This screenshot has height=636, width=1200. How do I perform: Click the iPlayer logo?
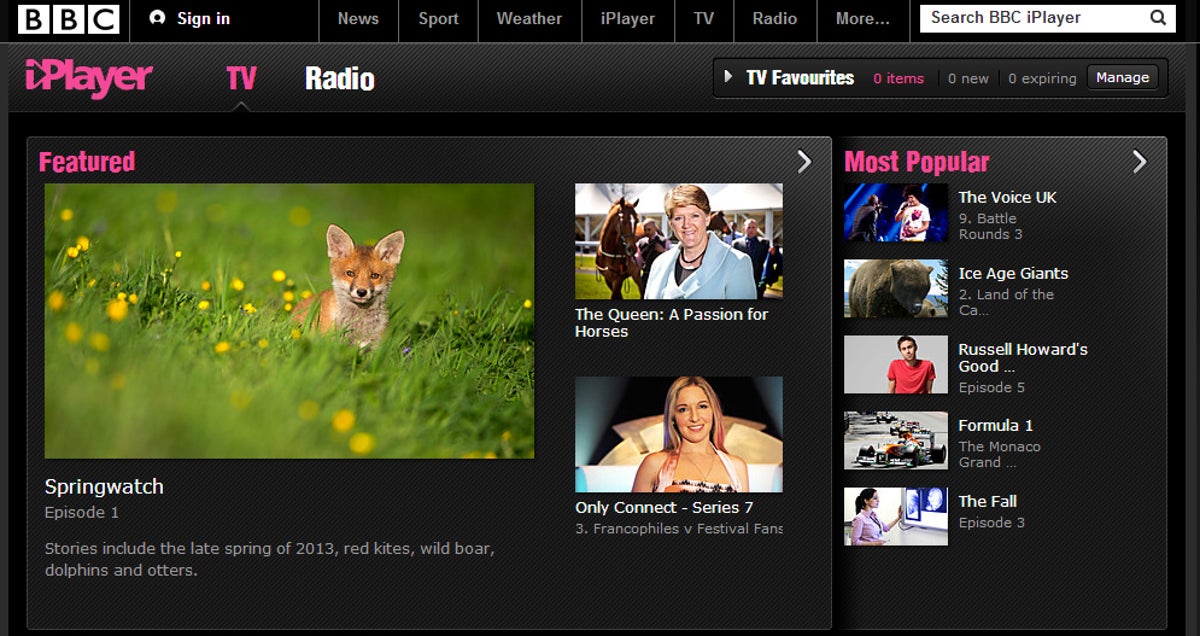89,78
